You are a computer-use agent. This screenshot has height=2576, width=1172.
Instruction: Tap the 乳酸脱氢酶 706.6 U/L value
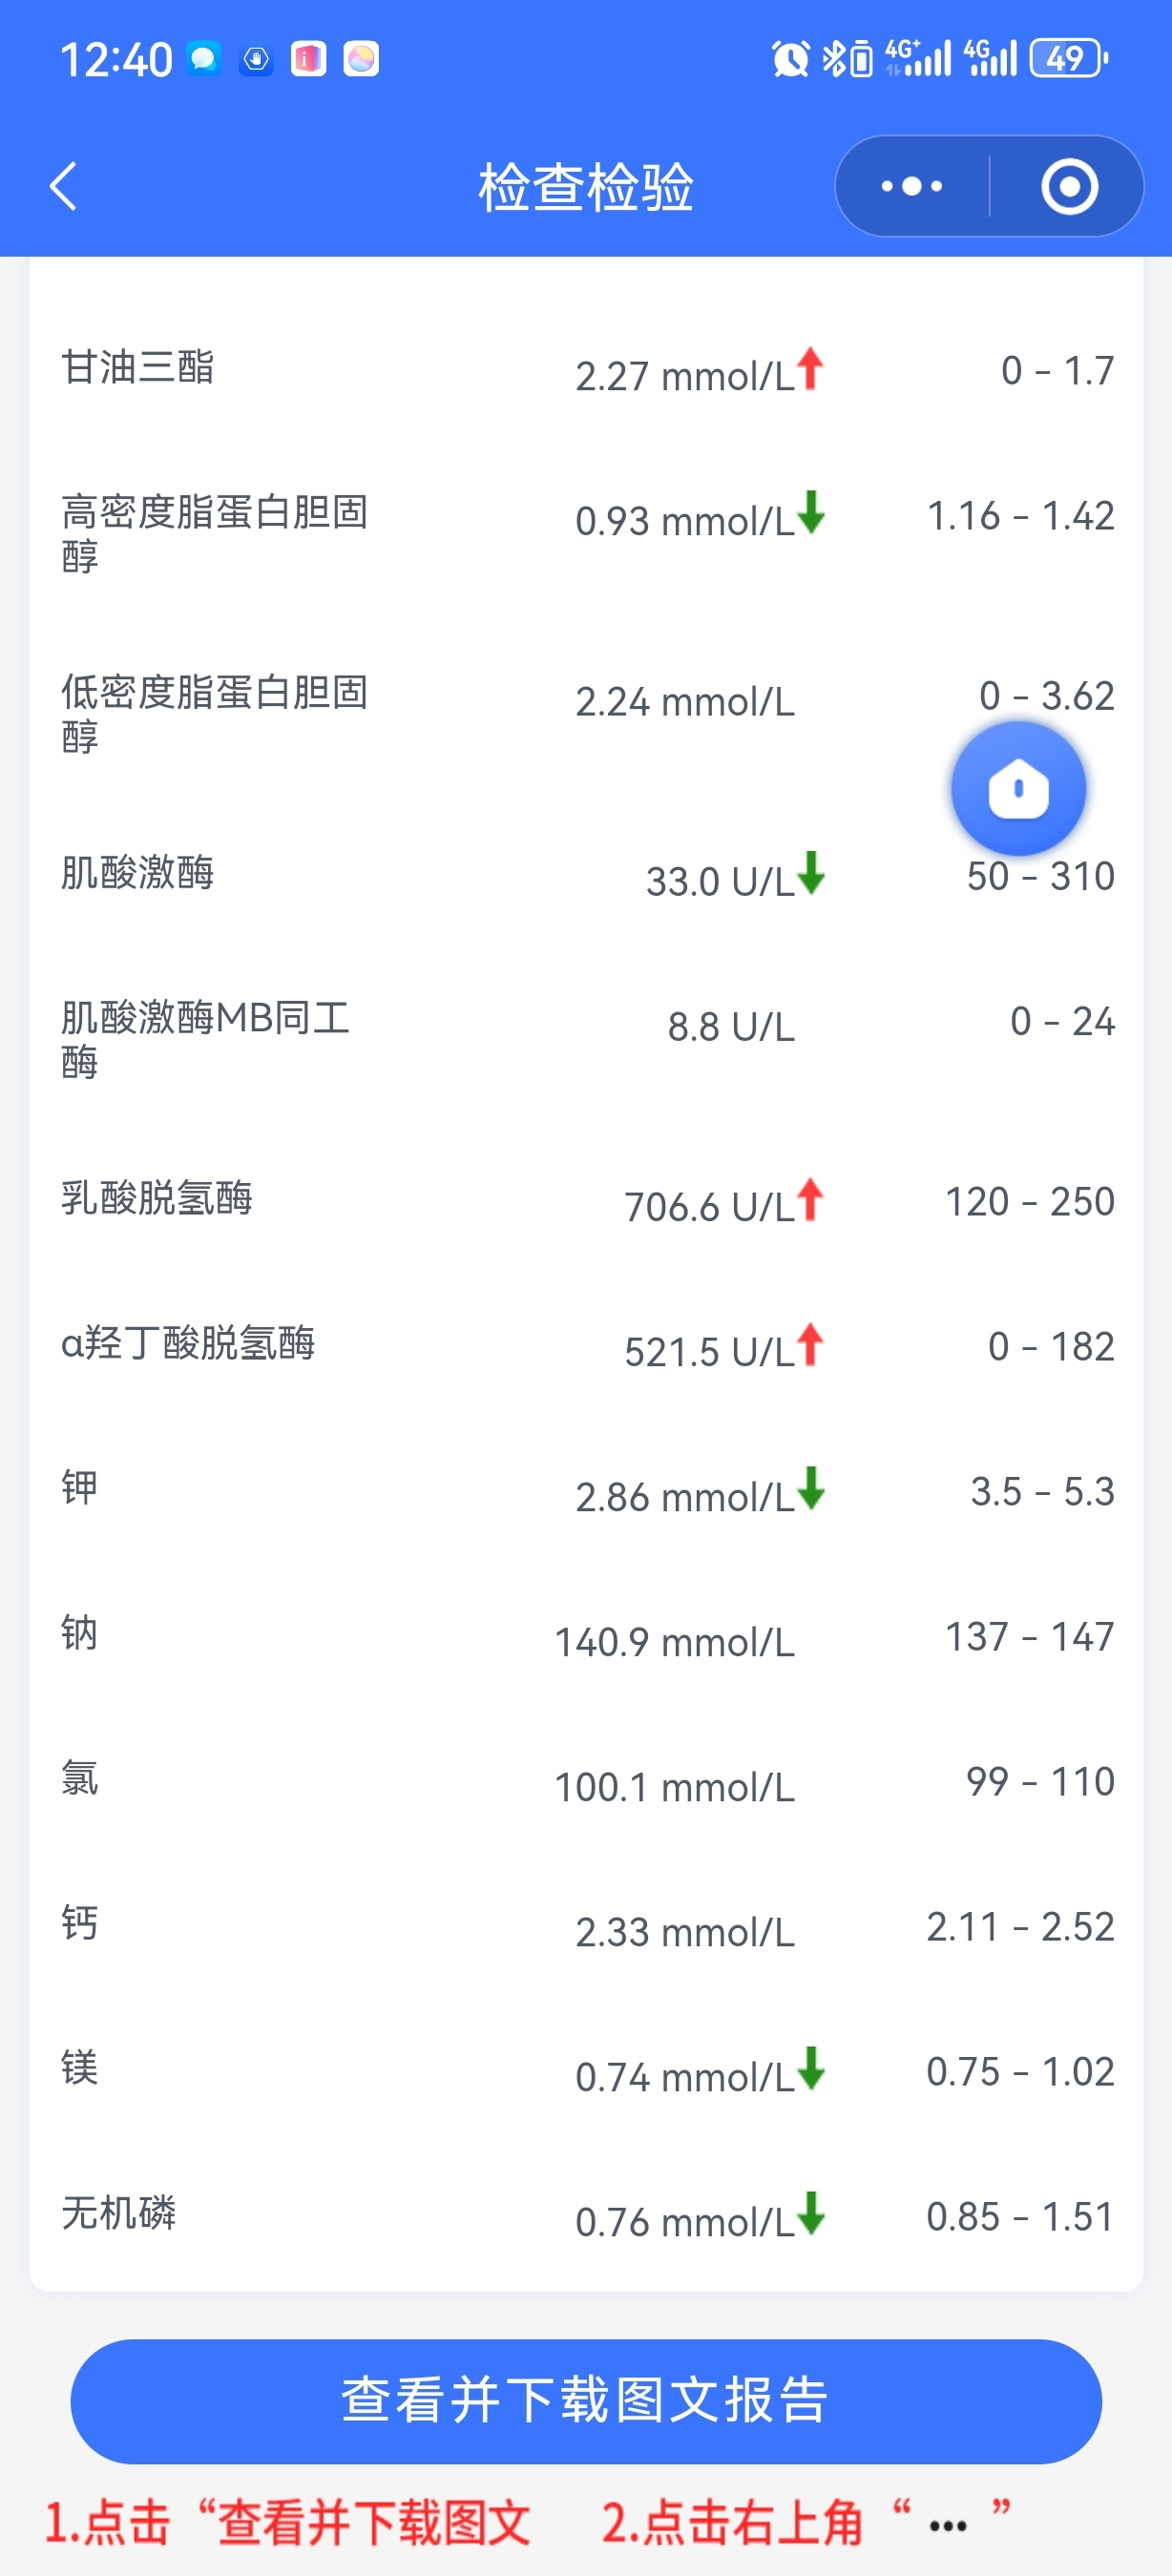click(708, 1206)
